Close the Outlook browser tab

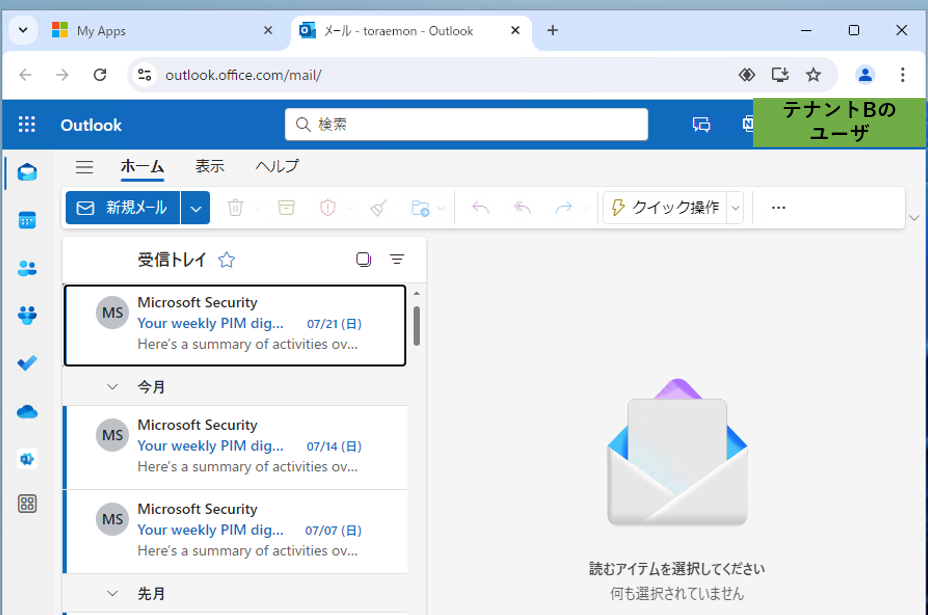point(515,30)
